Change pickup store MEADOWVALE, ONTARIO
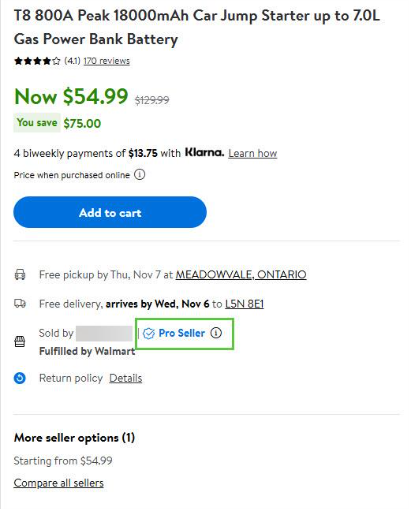 coord(241,274)
